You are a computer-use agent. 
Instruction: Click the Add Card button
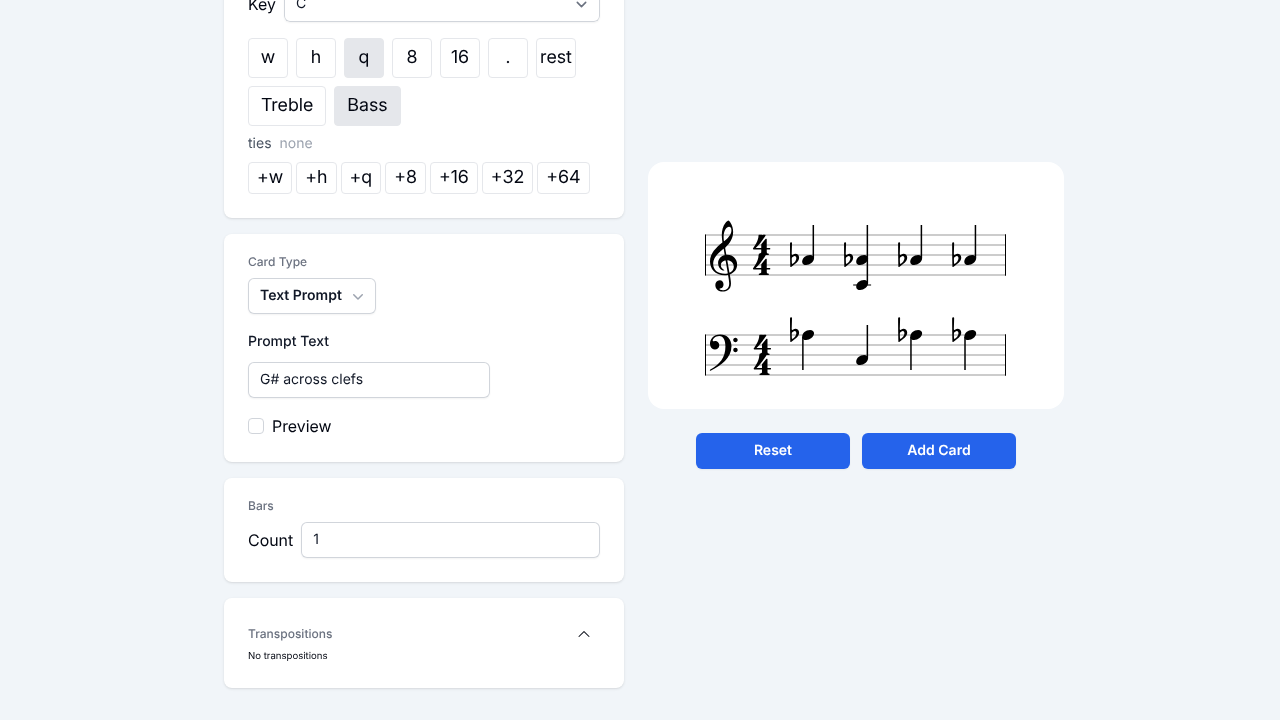(939, 451)
